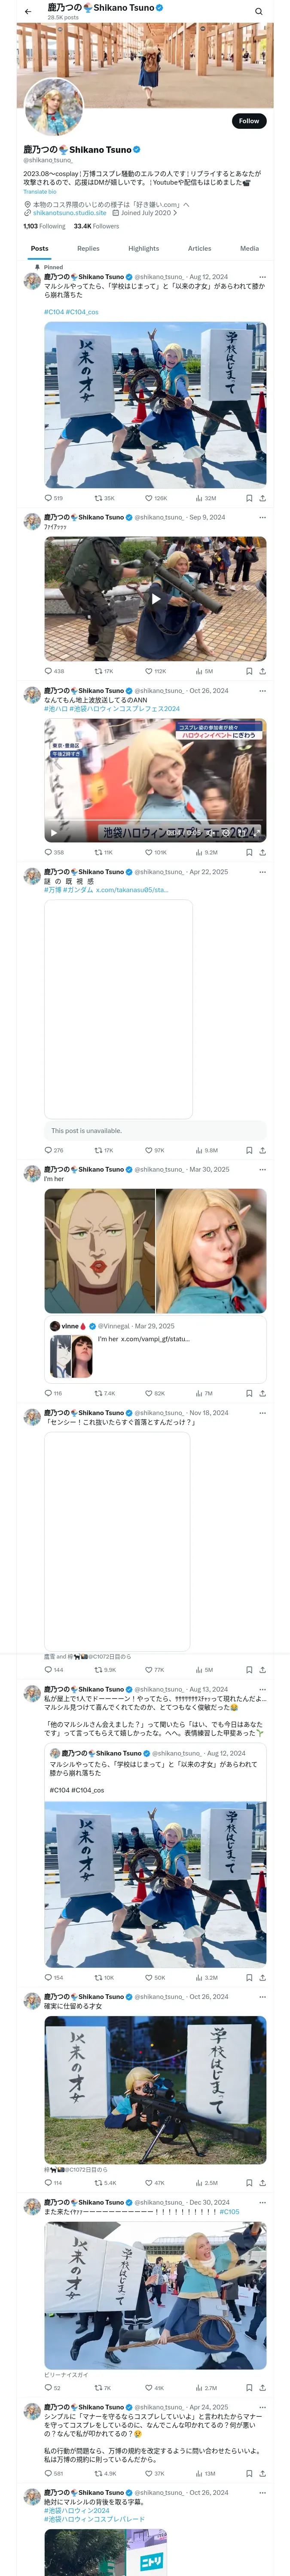Switch to the Highlights tab
Viewport: 290px width, 2576px height.
(143, 248)
